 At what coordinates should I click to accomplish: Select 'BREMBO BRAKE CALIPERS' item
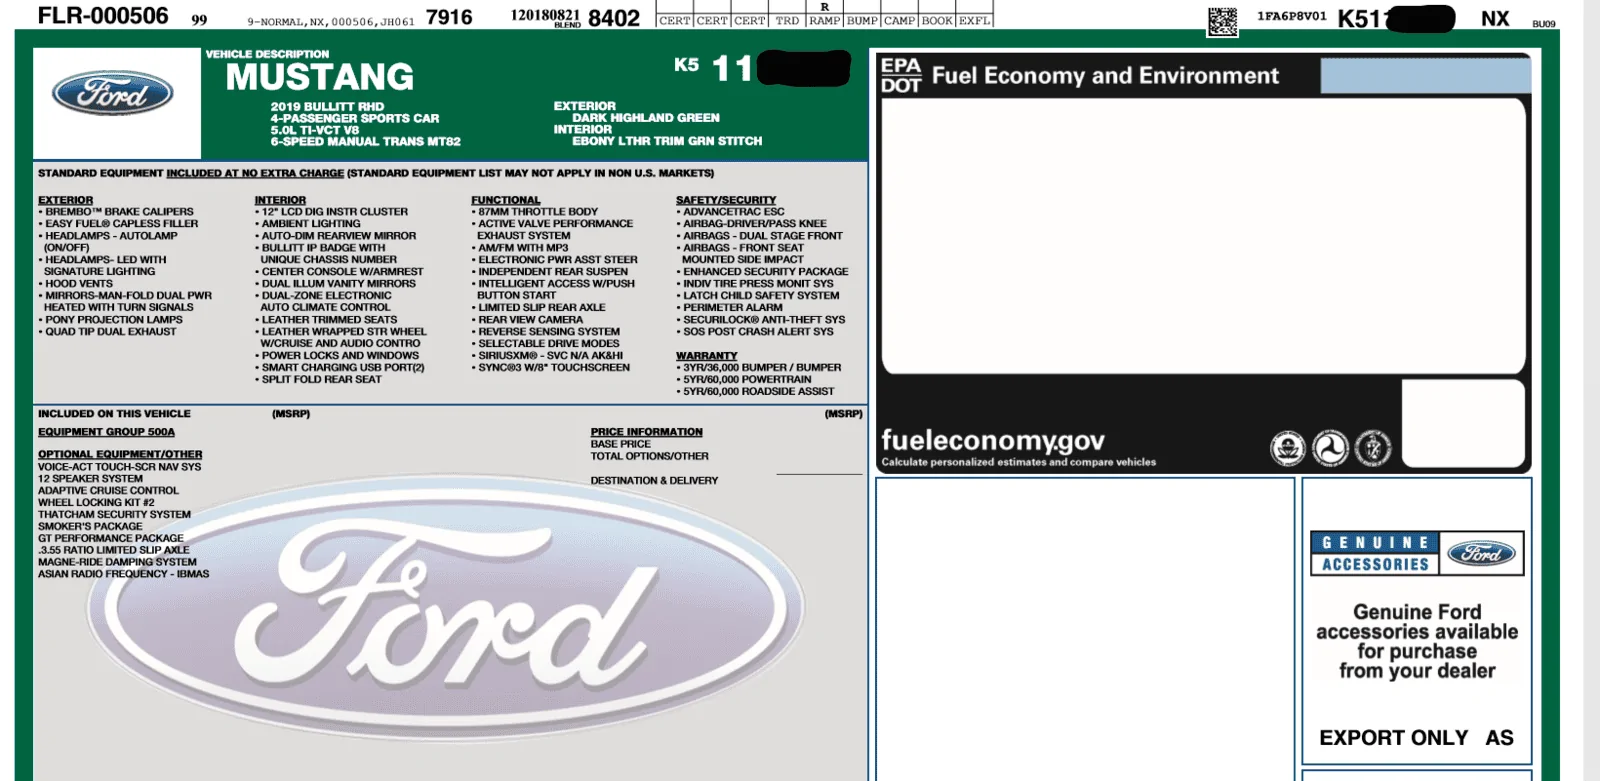pos(116,212)
